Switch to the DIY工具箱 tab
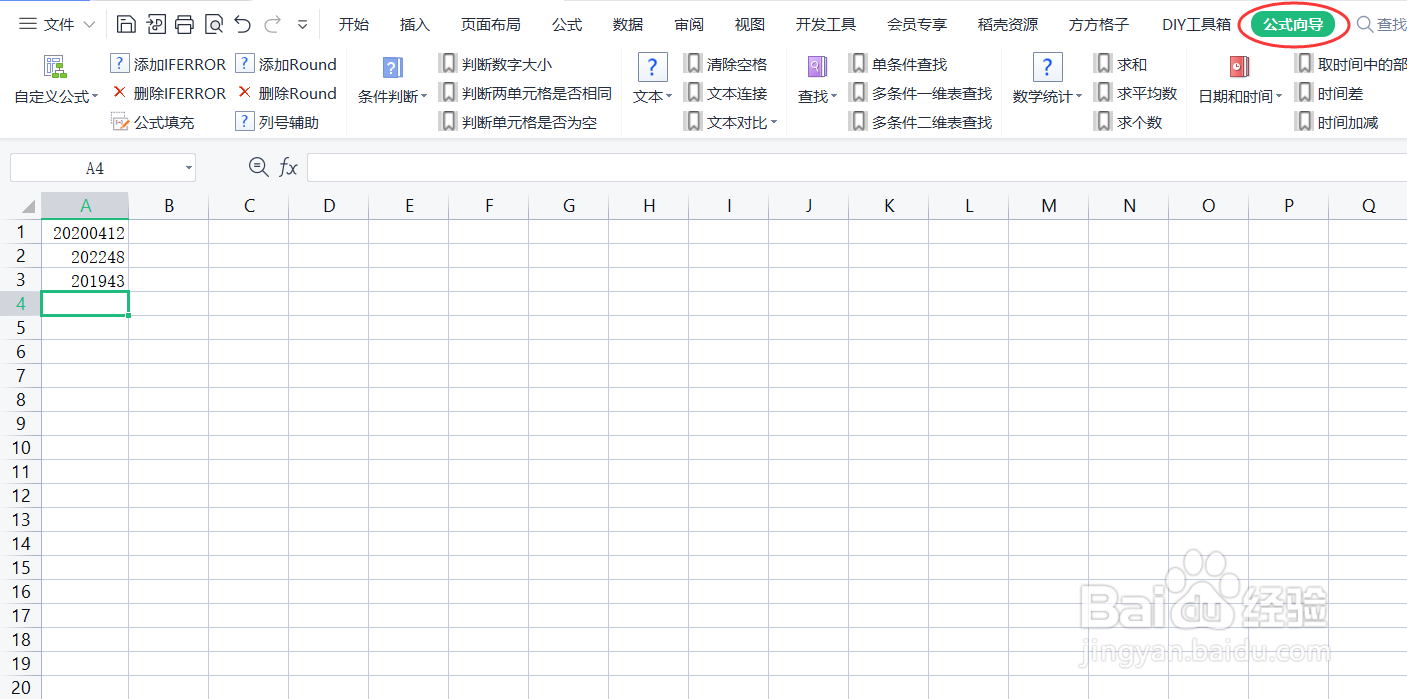The width and height of the screenshot is (1407, 699). (x=1196, y=24)
